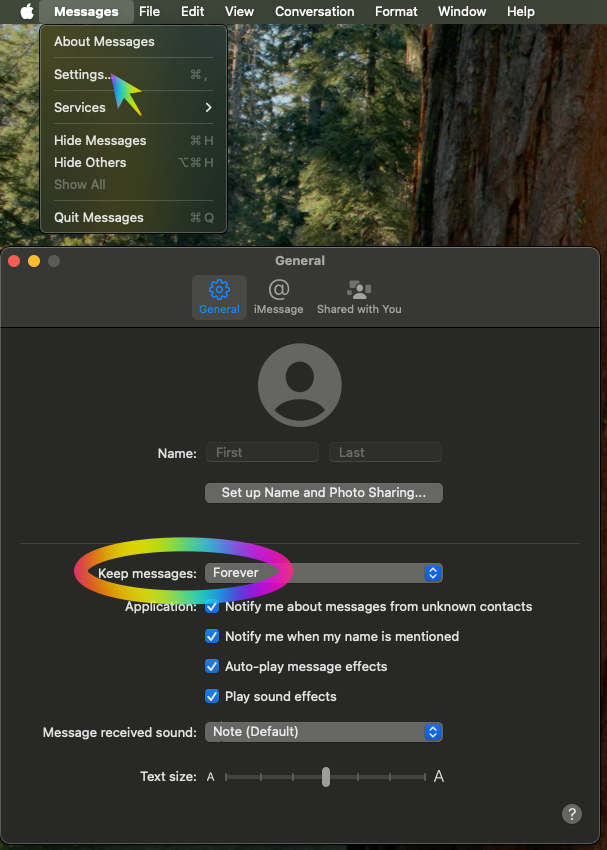This screenshot has height=850, width=607.
Task: Adjust the Text size slider thumb
Action: click(326, 777)
